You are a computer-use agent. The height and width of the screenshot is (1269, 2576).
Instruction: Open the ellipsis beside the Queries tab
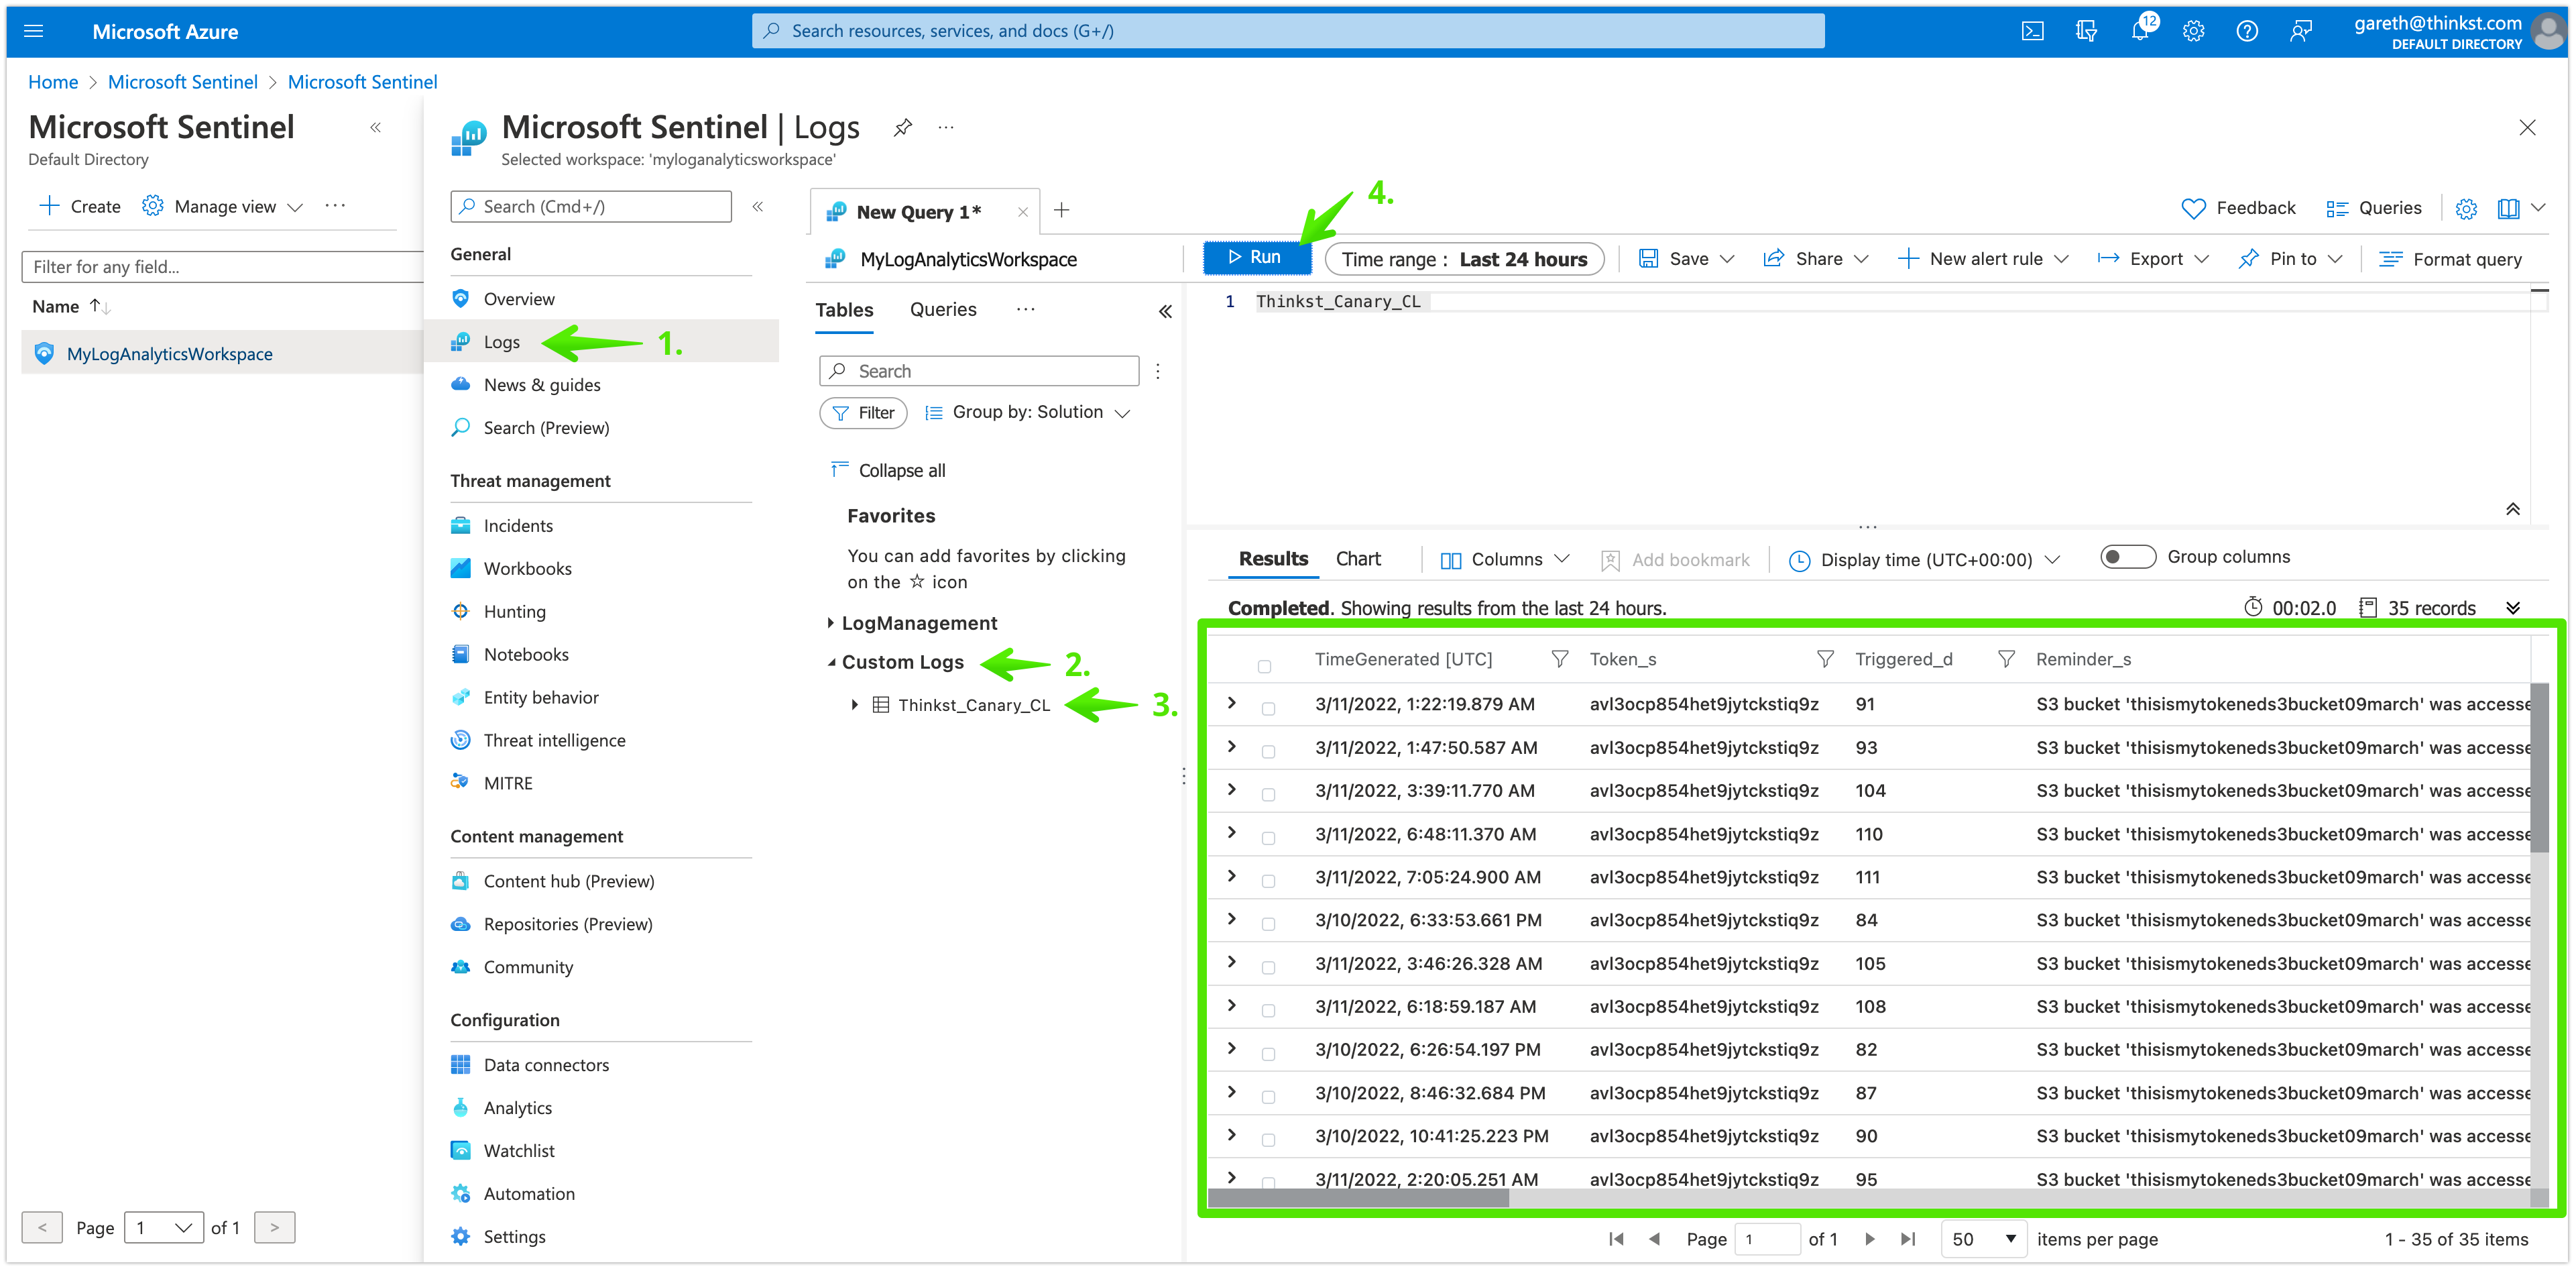tap(1025, 309)
